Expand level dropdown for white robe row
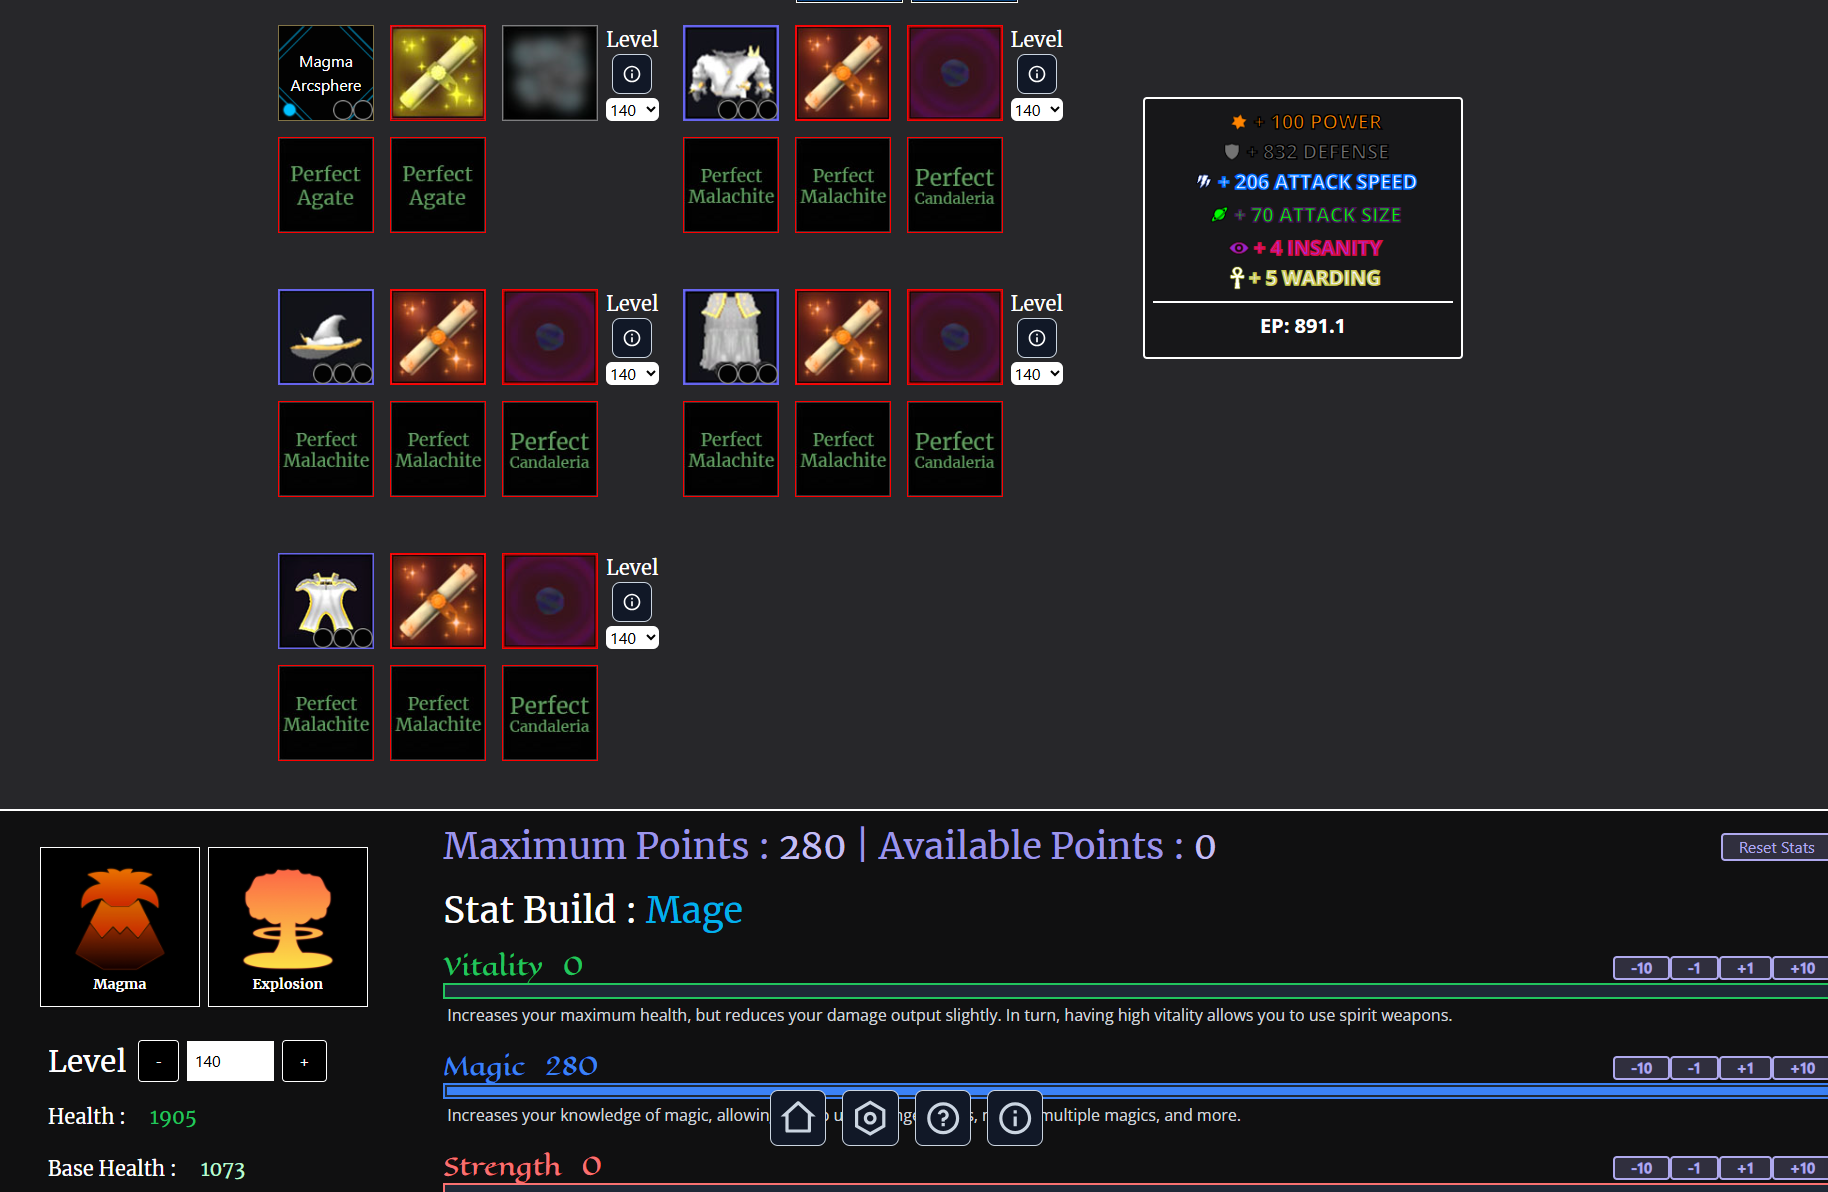This screenshot has height=1192, width=1828. point(1036,374)
